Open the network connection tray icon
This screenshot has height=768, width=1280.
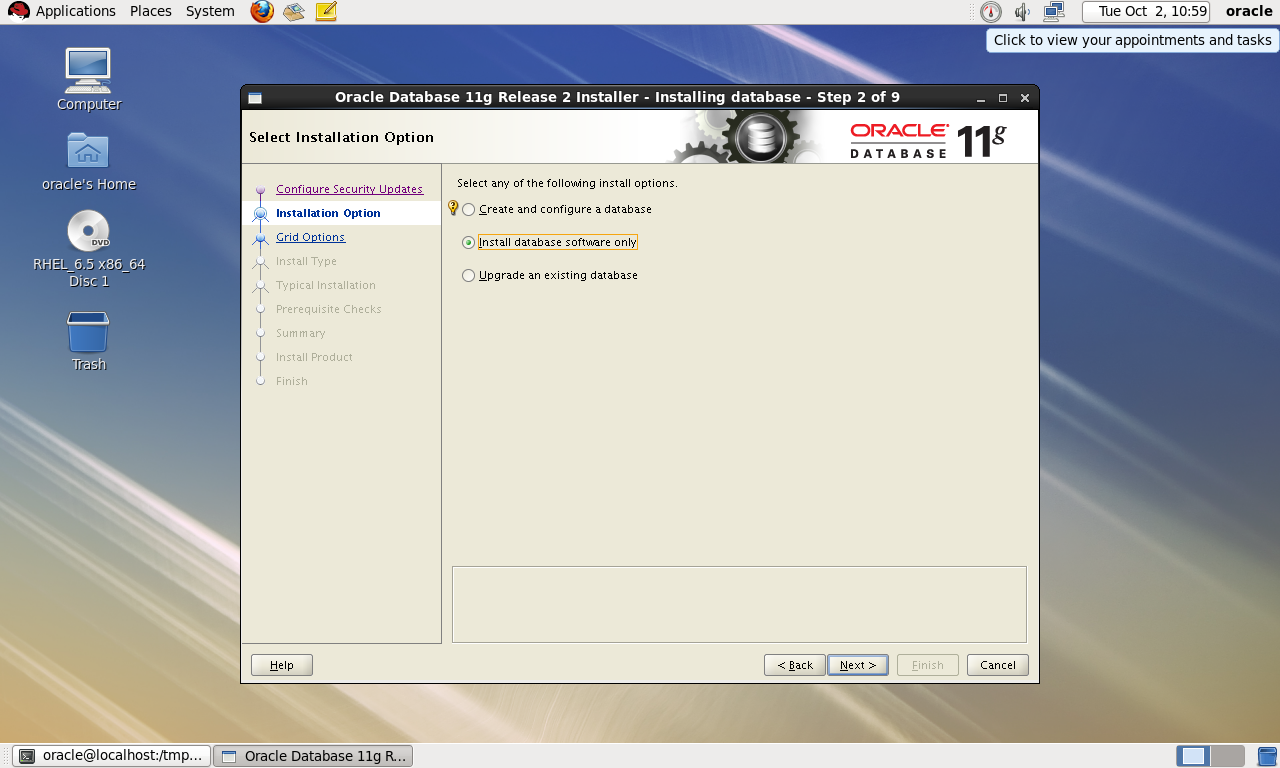point(1053,12)
